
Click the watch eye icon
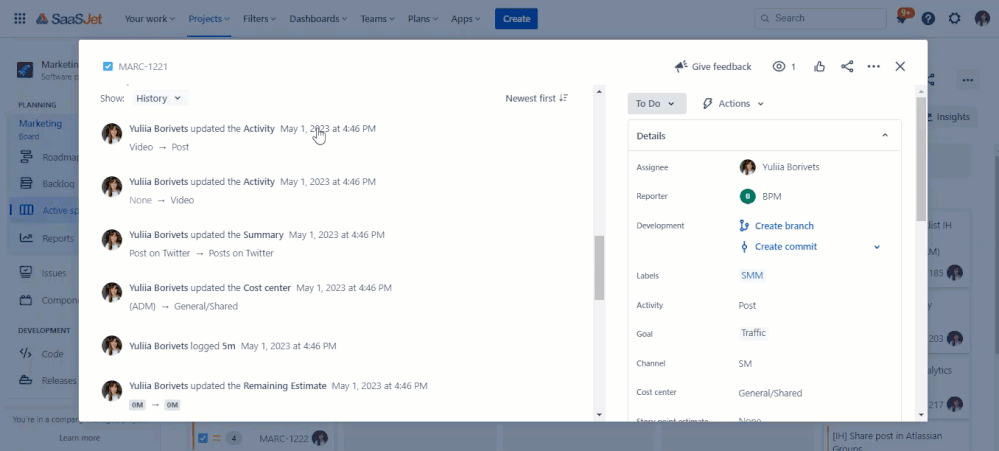coord(779,66)
